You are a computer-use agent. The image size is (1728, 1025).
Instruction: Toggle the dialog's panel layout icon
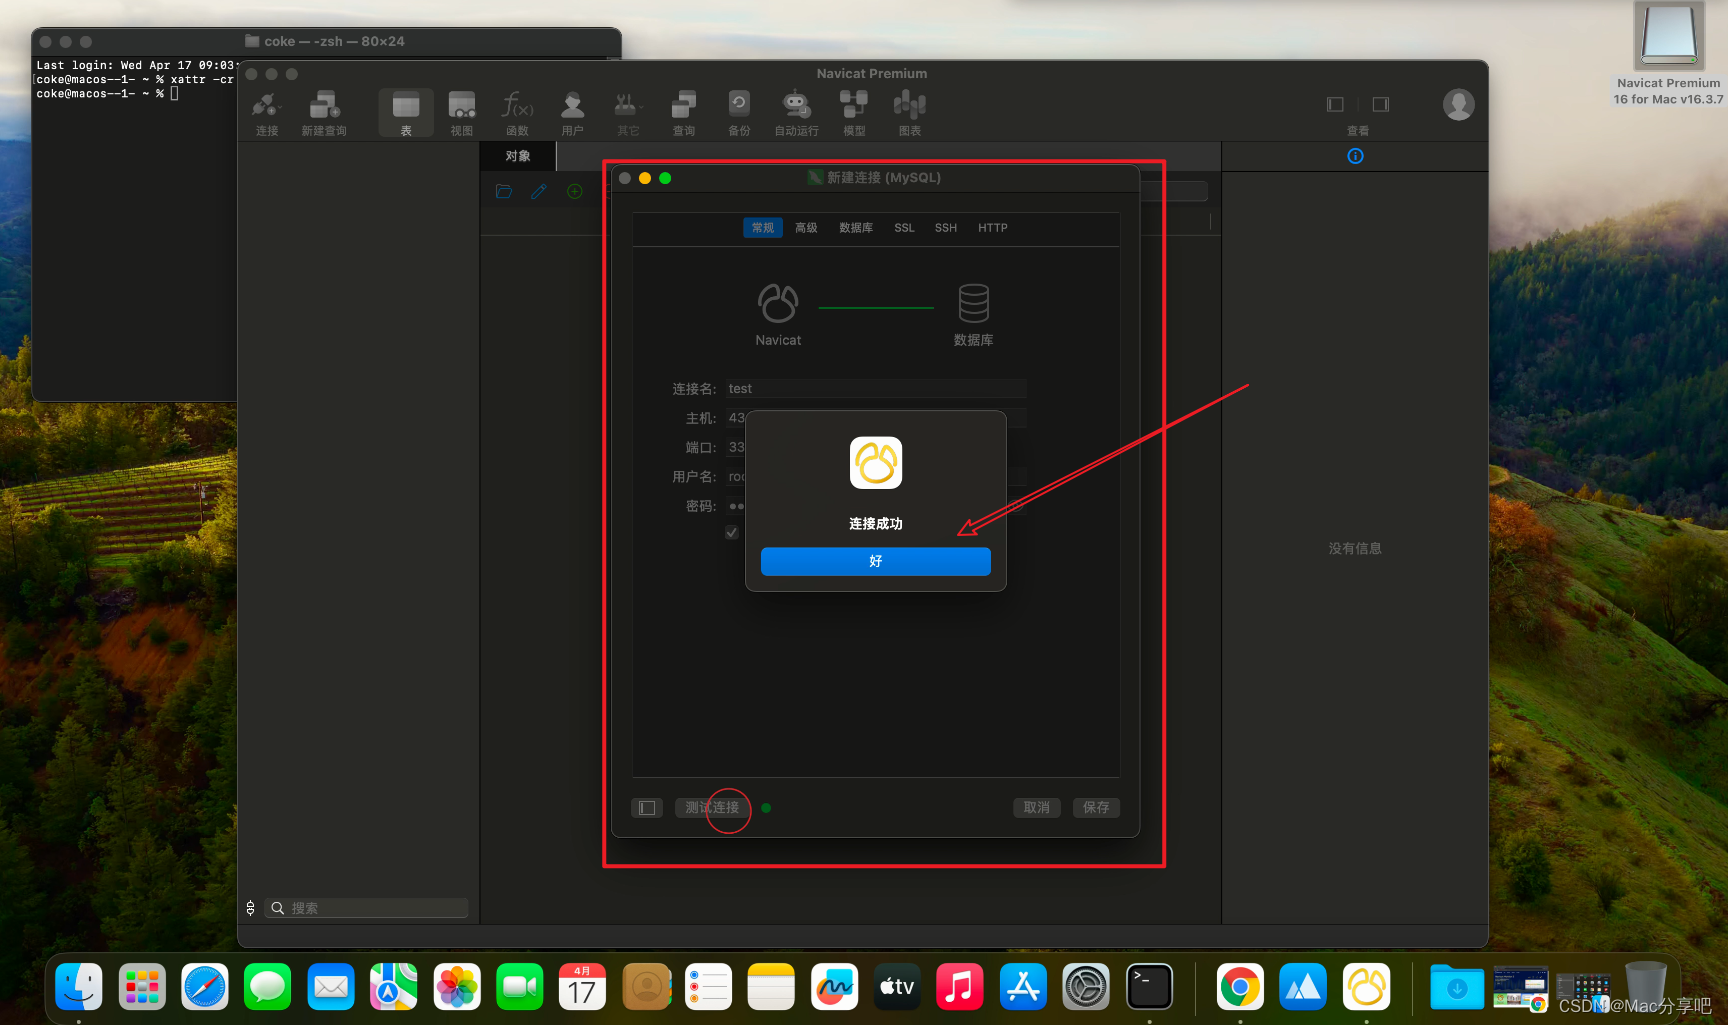pos(647,807)
